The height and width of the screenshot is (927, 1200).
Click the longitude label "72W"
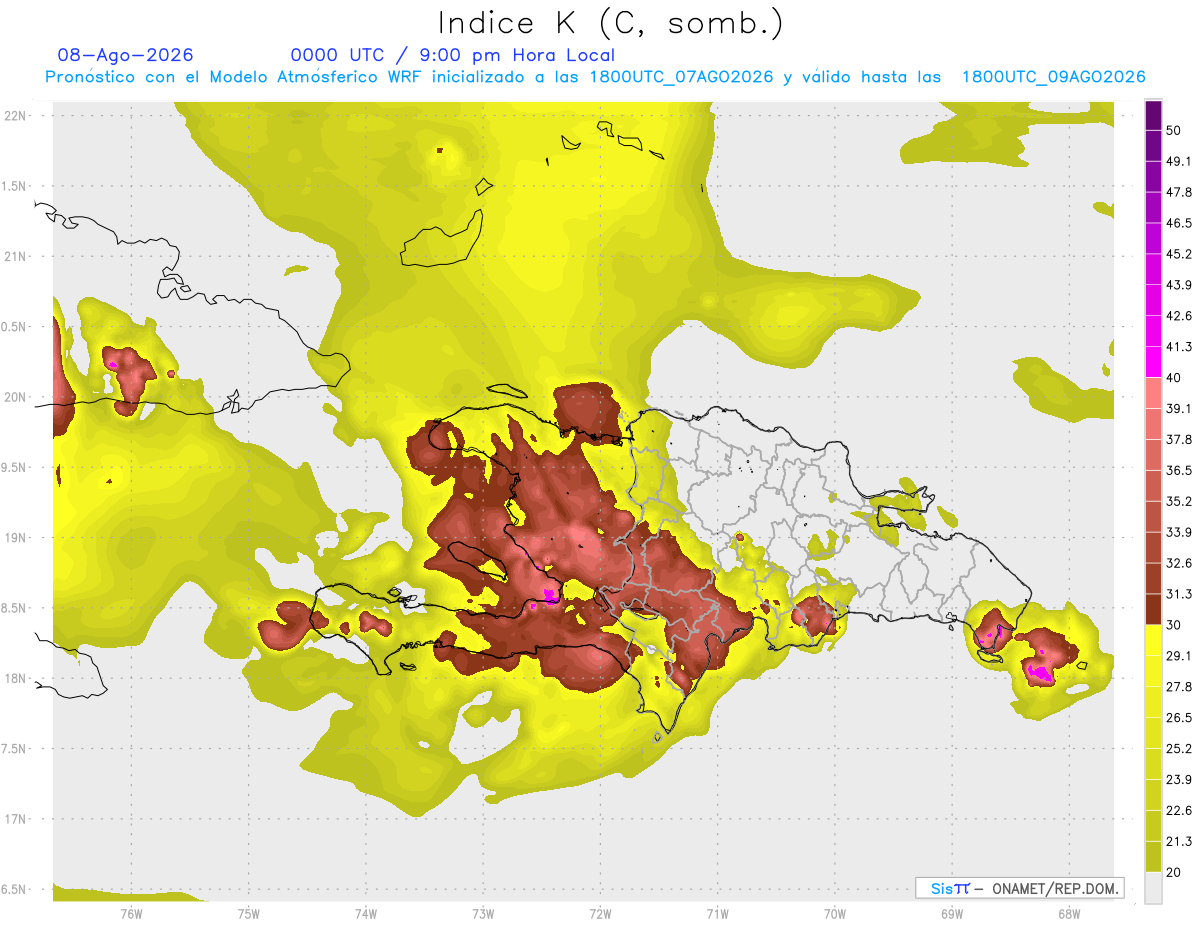[x=600, y=912]
